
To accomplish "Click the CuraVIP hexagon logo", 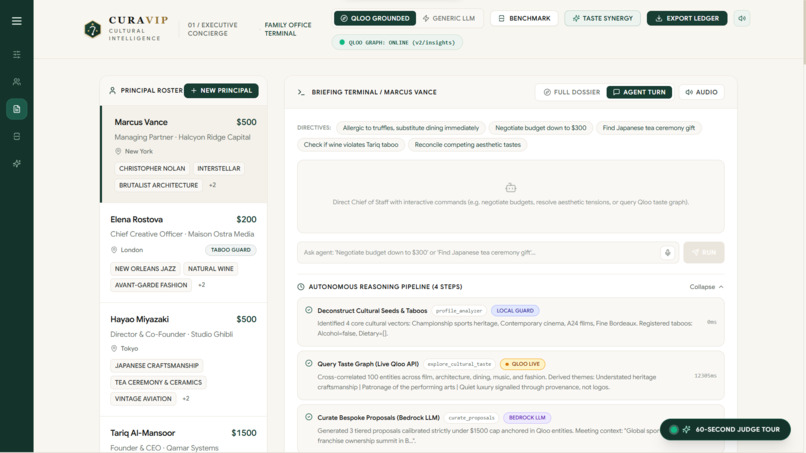I will (93, 29).
